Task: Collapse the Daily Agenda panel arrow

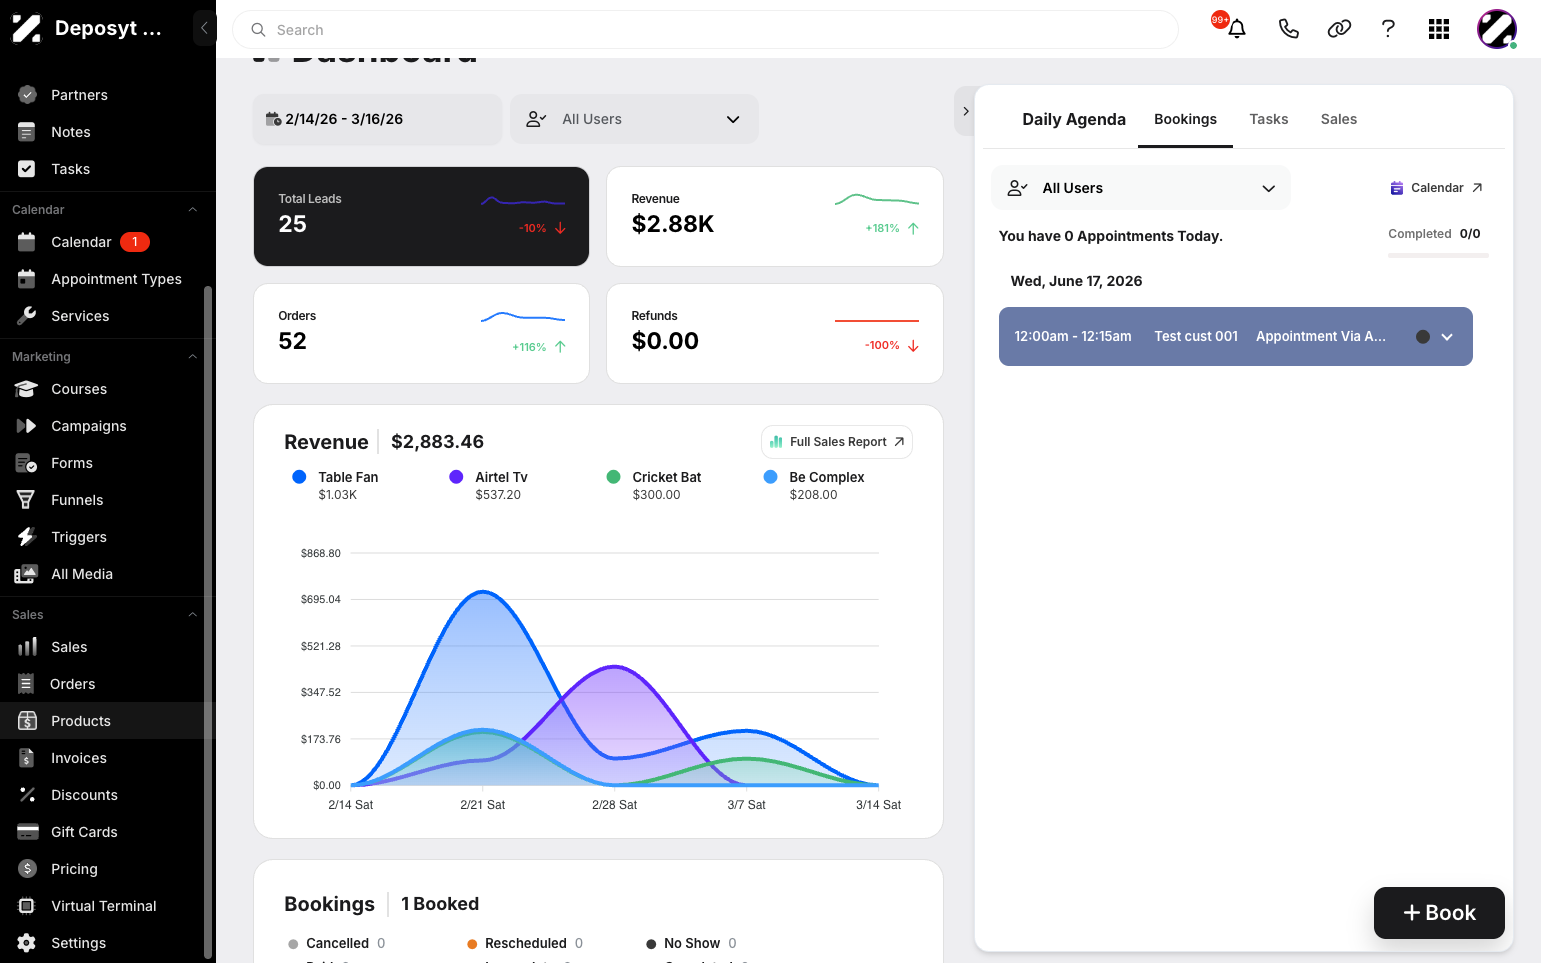Action: coord(965,111)
